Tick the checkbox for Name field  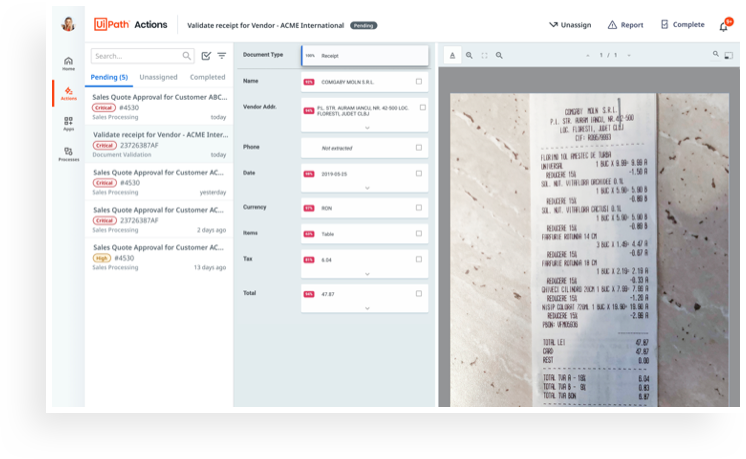click(419, 81)
